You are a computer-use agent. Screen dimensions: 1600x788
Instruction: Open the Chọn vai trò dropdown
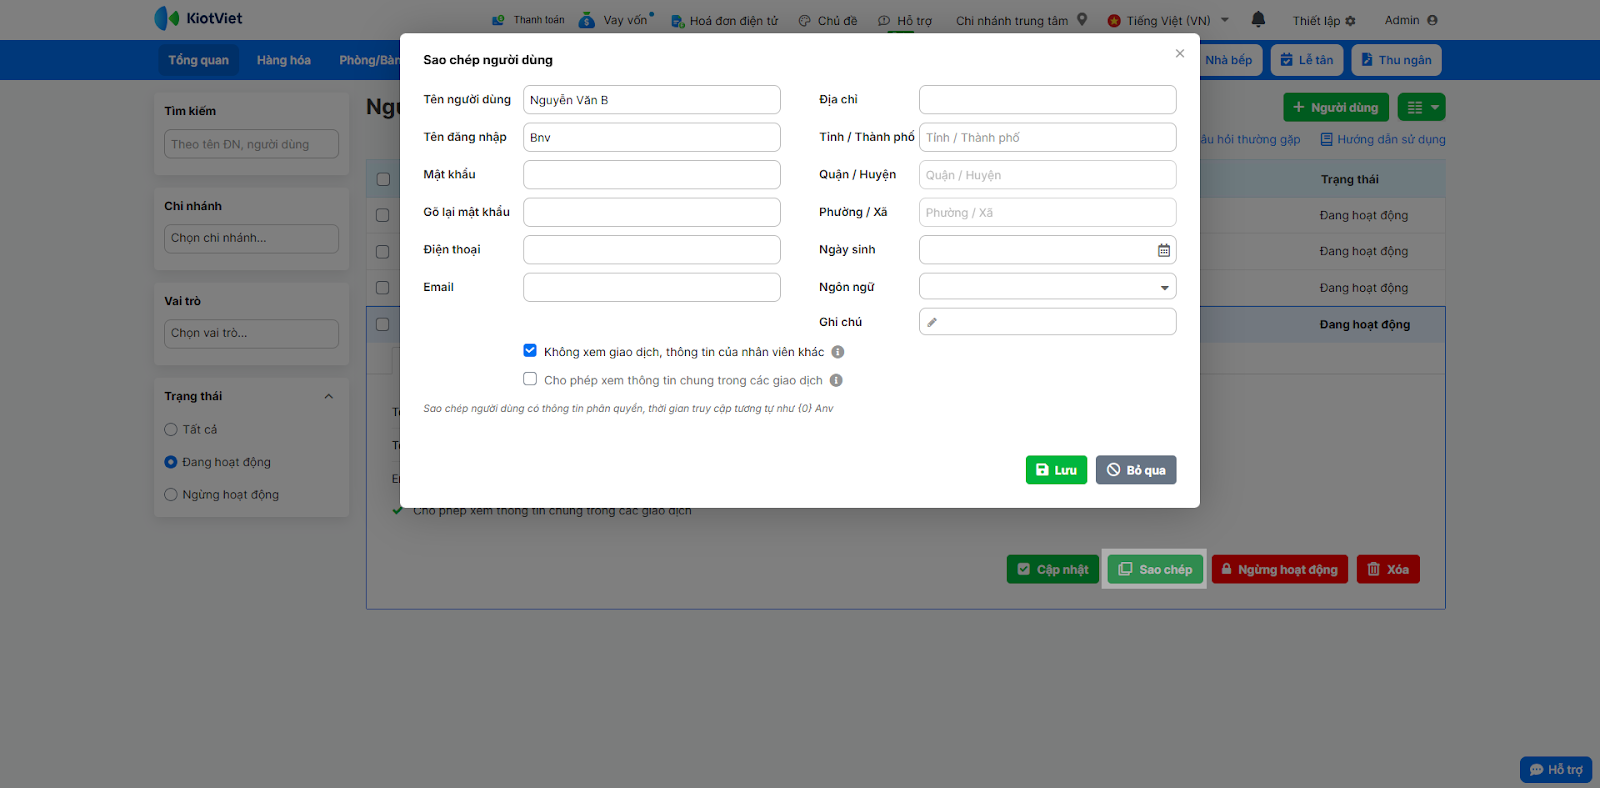click(x=251, y=333)
